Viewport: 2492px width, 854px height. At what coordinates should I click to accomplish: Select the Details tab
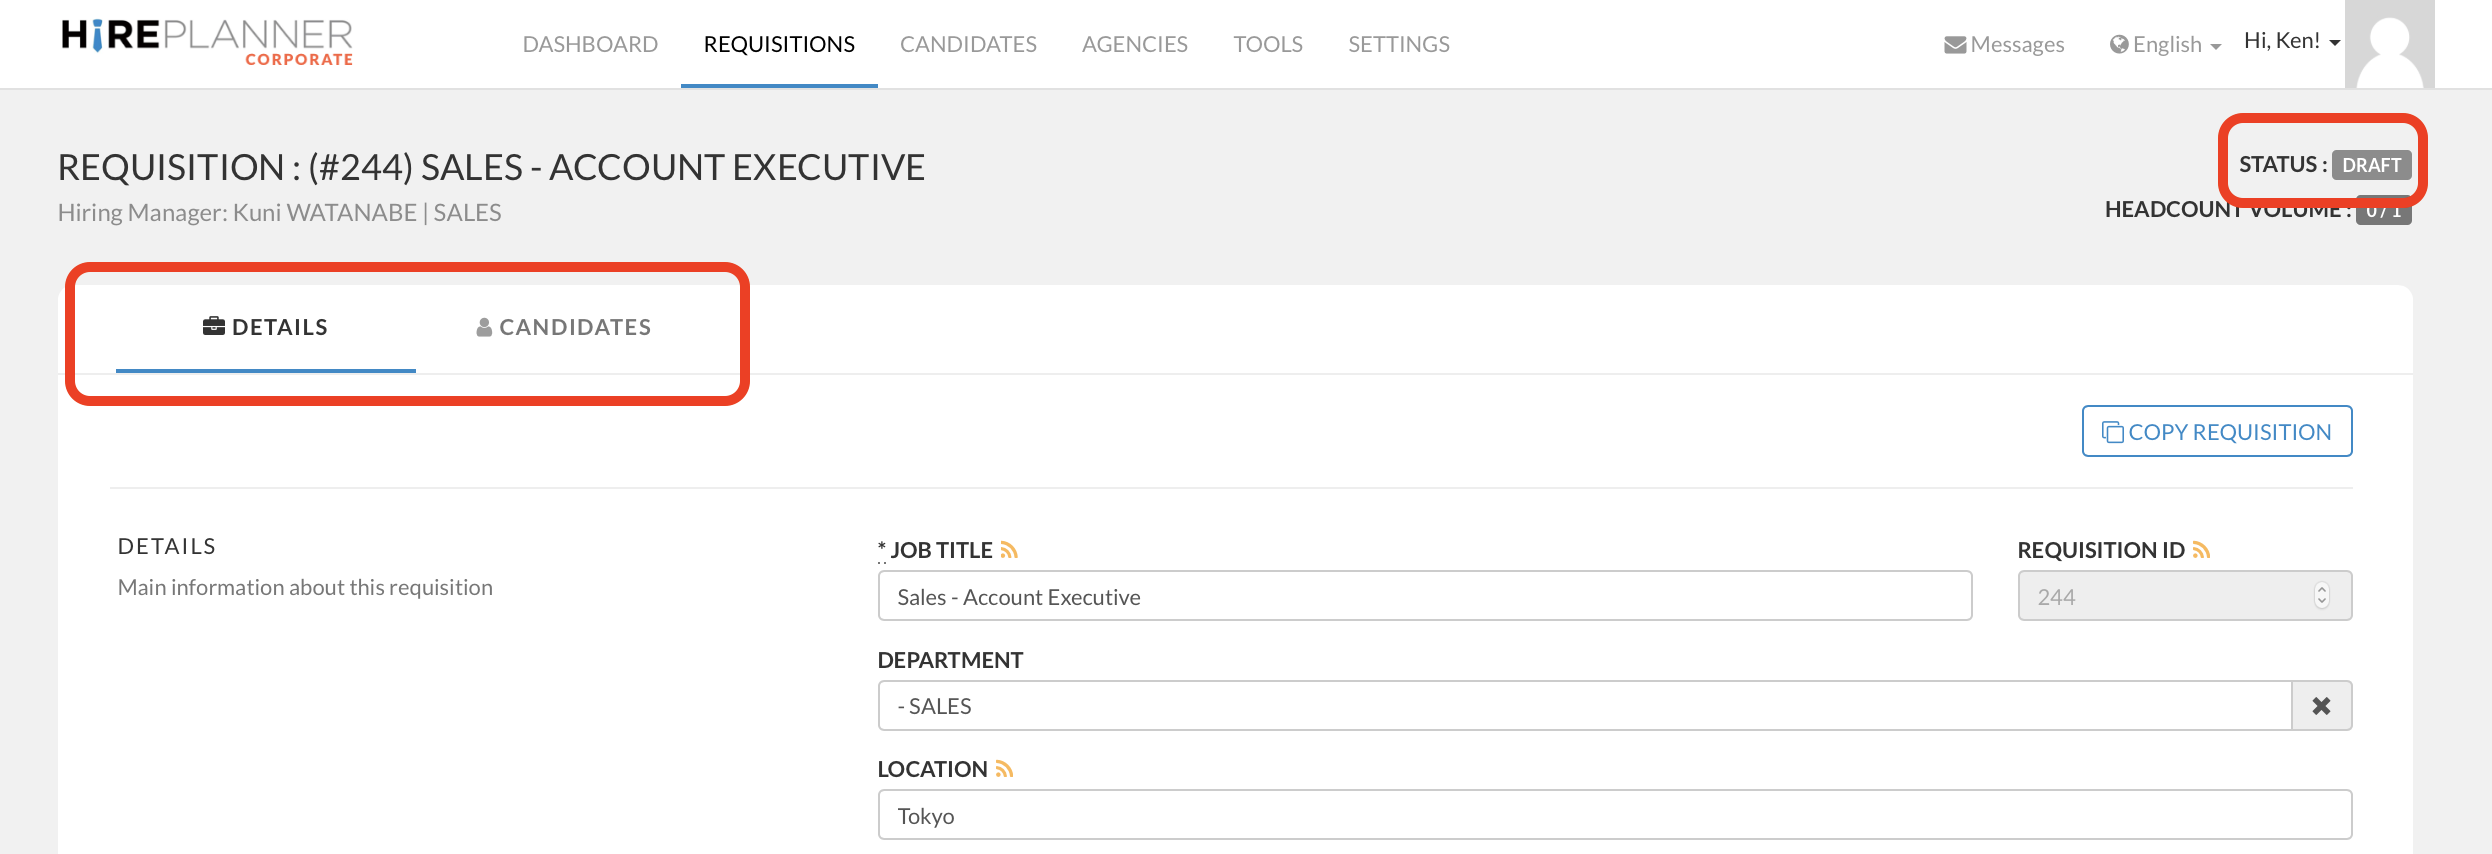[265, 327]
